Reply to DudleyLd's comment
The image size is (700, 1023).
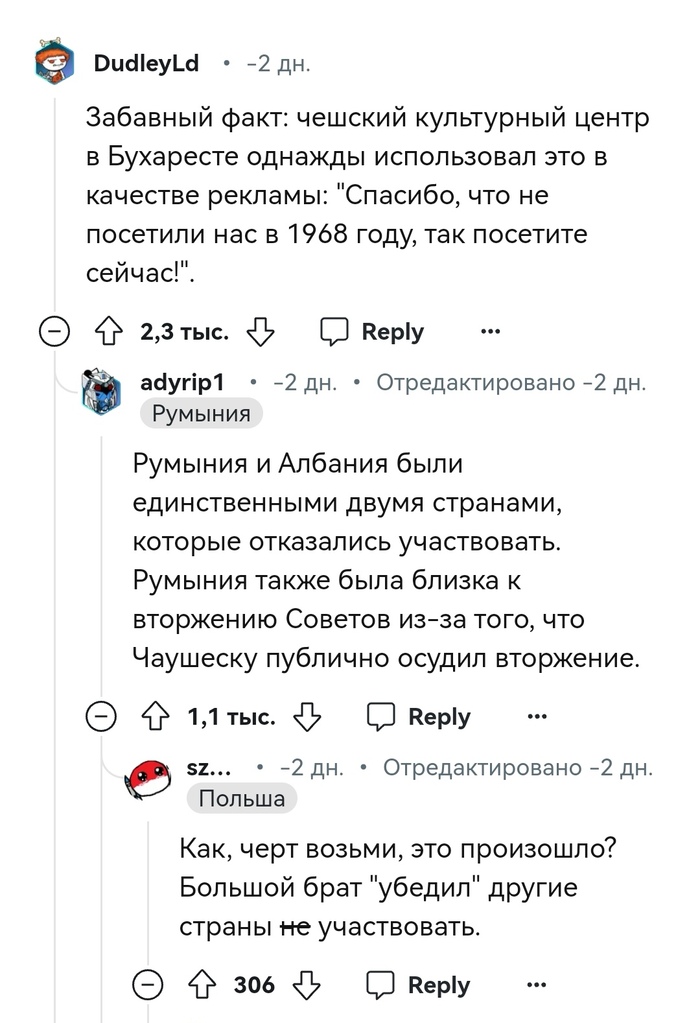372,332
